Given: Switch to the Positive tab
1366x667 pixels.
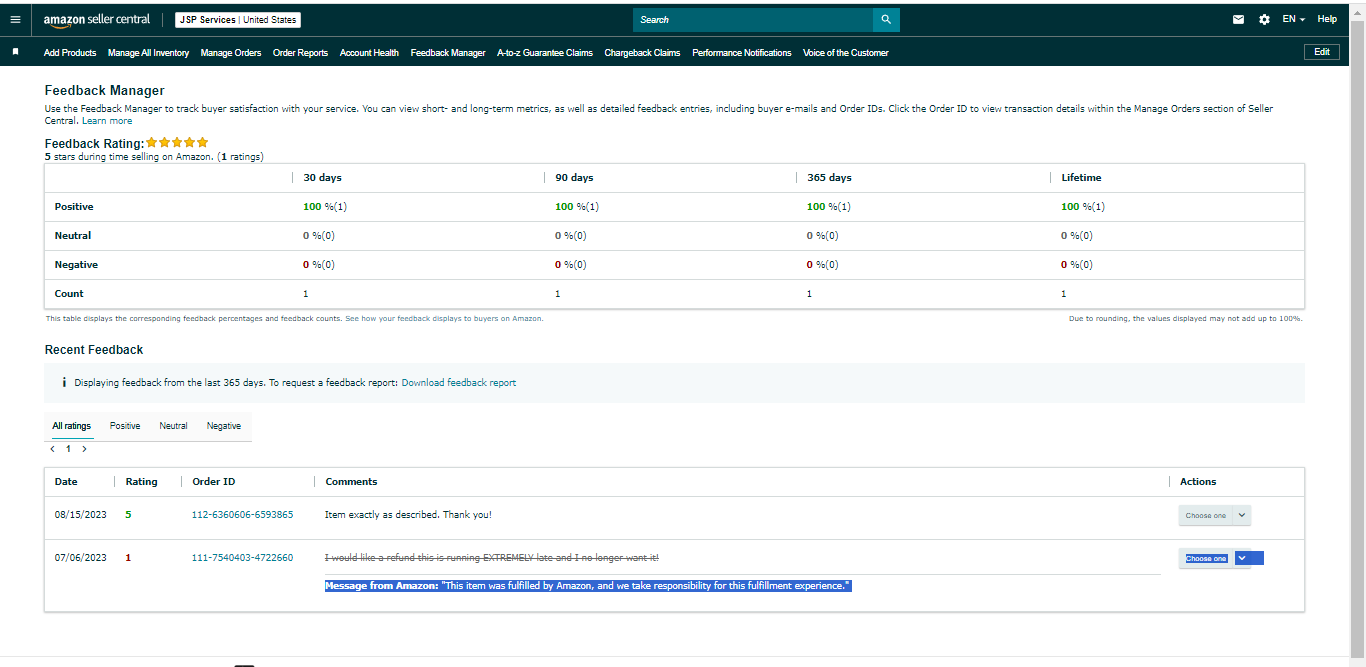Looking at the screenshot, I should (x=125, y=426).
